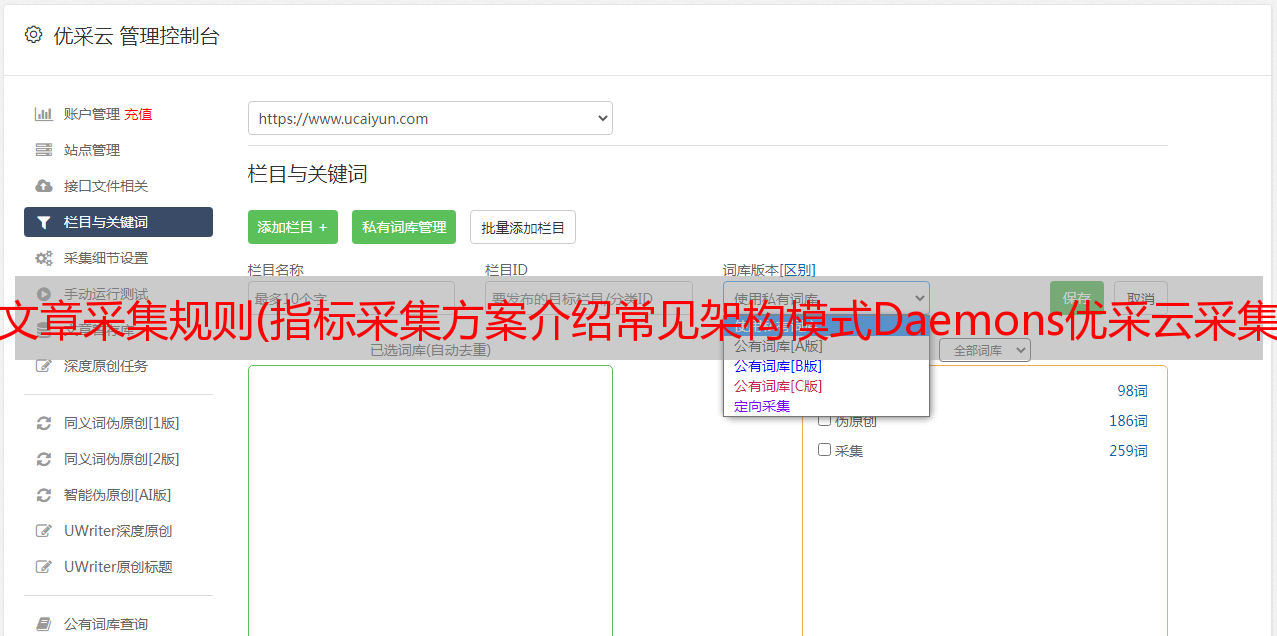This screenshot has width=1277, height=636.
Task: Click the gear icon beside 优采云 管理控制台
Action: (x=33, y=35)
